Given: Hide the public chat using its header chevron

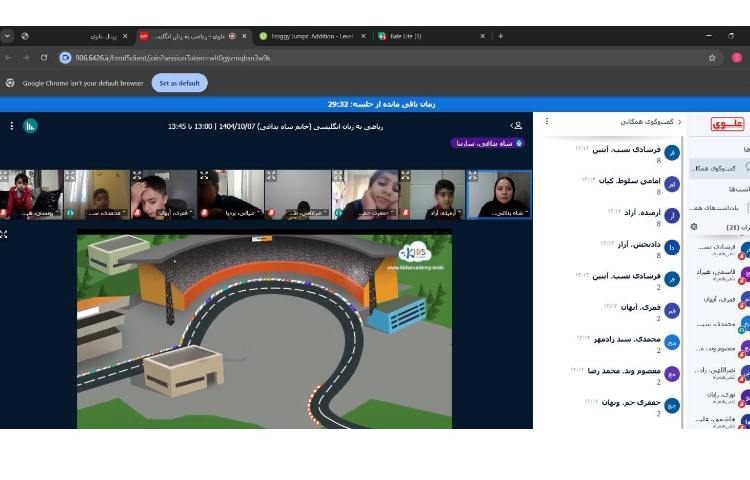Looking at the screenshot, I should pyautogui.click(x=680, y=122).
